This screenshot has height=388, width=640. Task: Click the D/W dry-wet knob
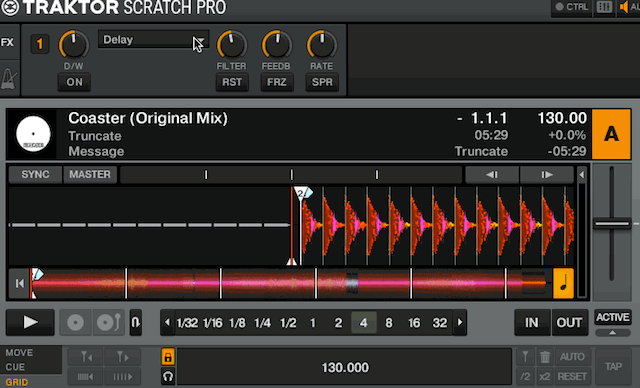[74, 44]
